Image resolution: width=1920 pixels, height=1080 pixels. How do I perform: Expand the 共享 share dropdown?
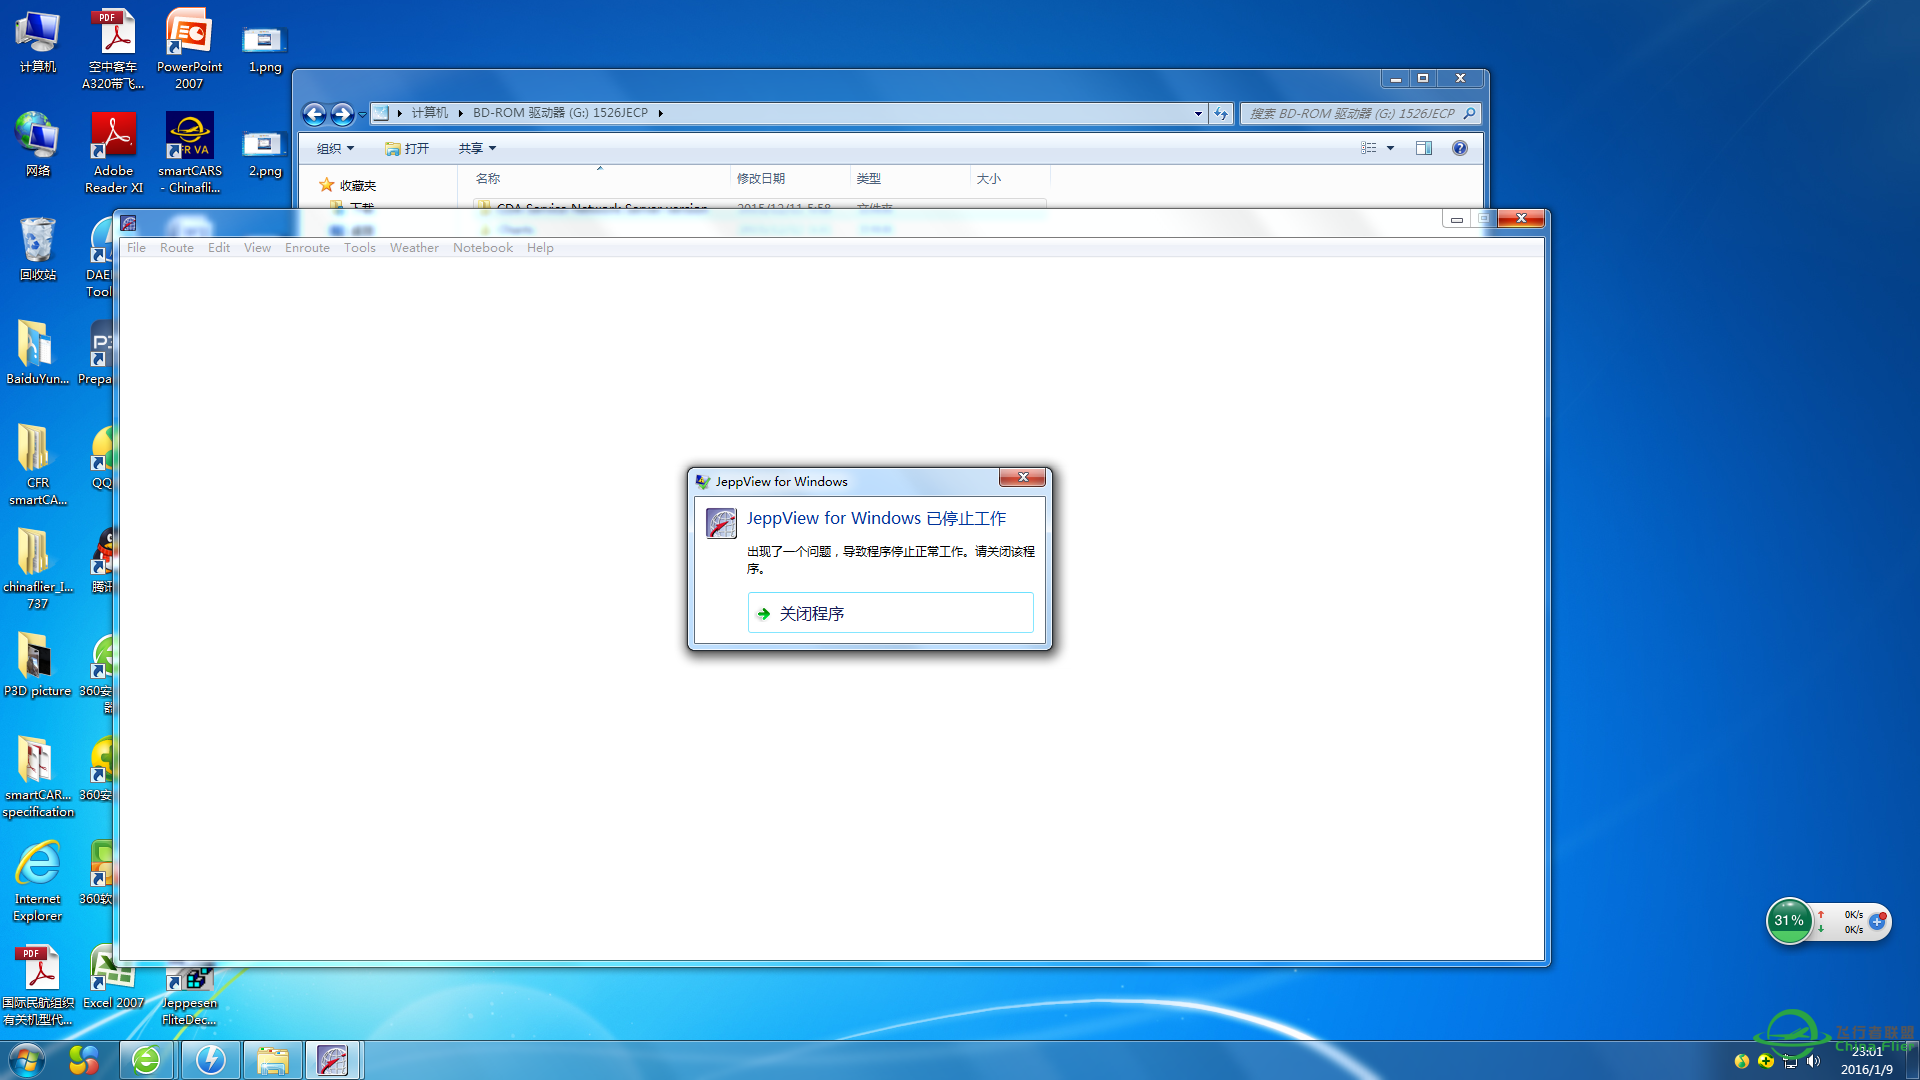(477, 148)
